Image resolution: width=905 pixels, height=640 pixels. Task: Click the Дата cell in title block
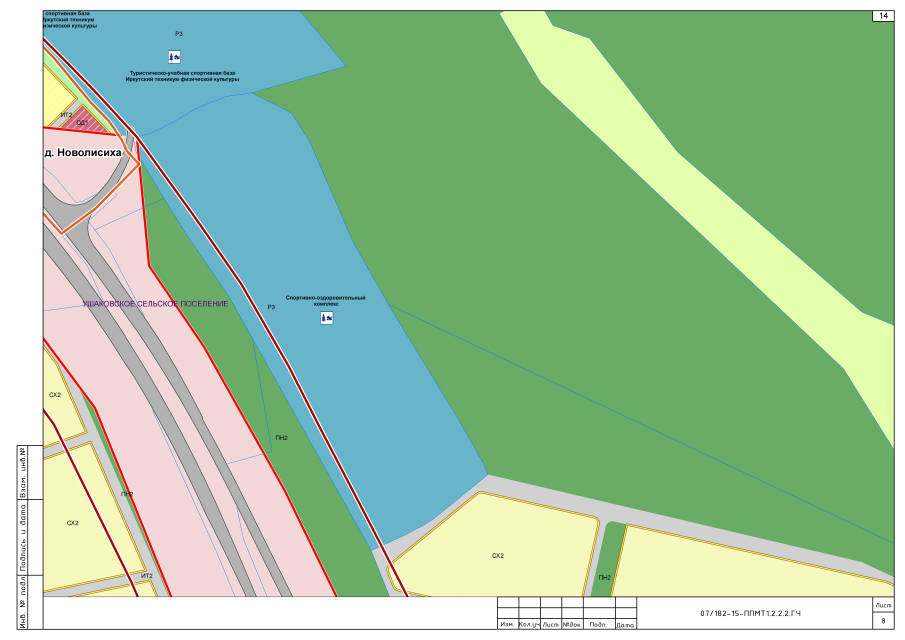point(625,625)
